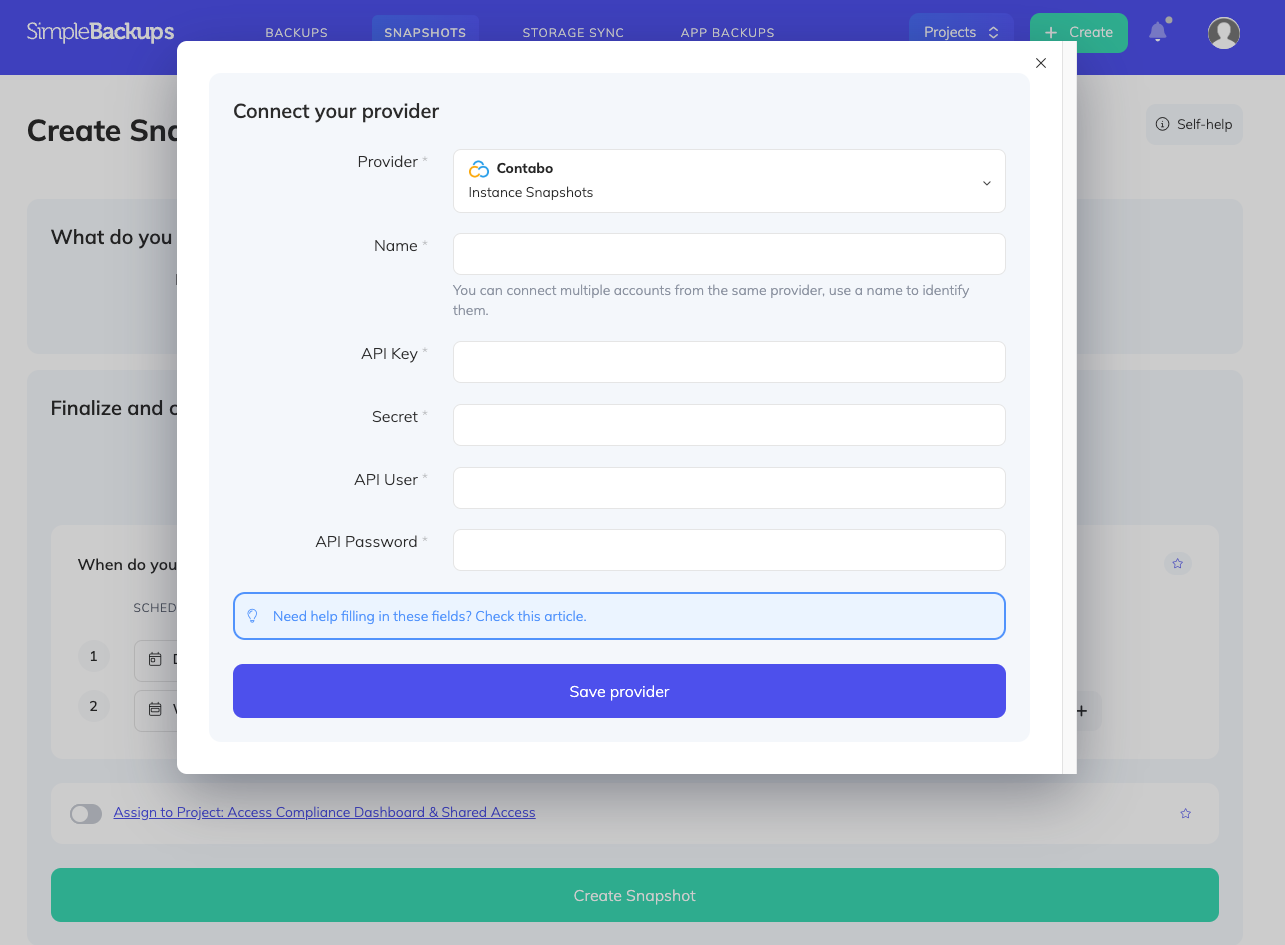Enable the Assign to Project toggle switch

point(86,813)
